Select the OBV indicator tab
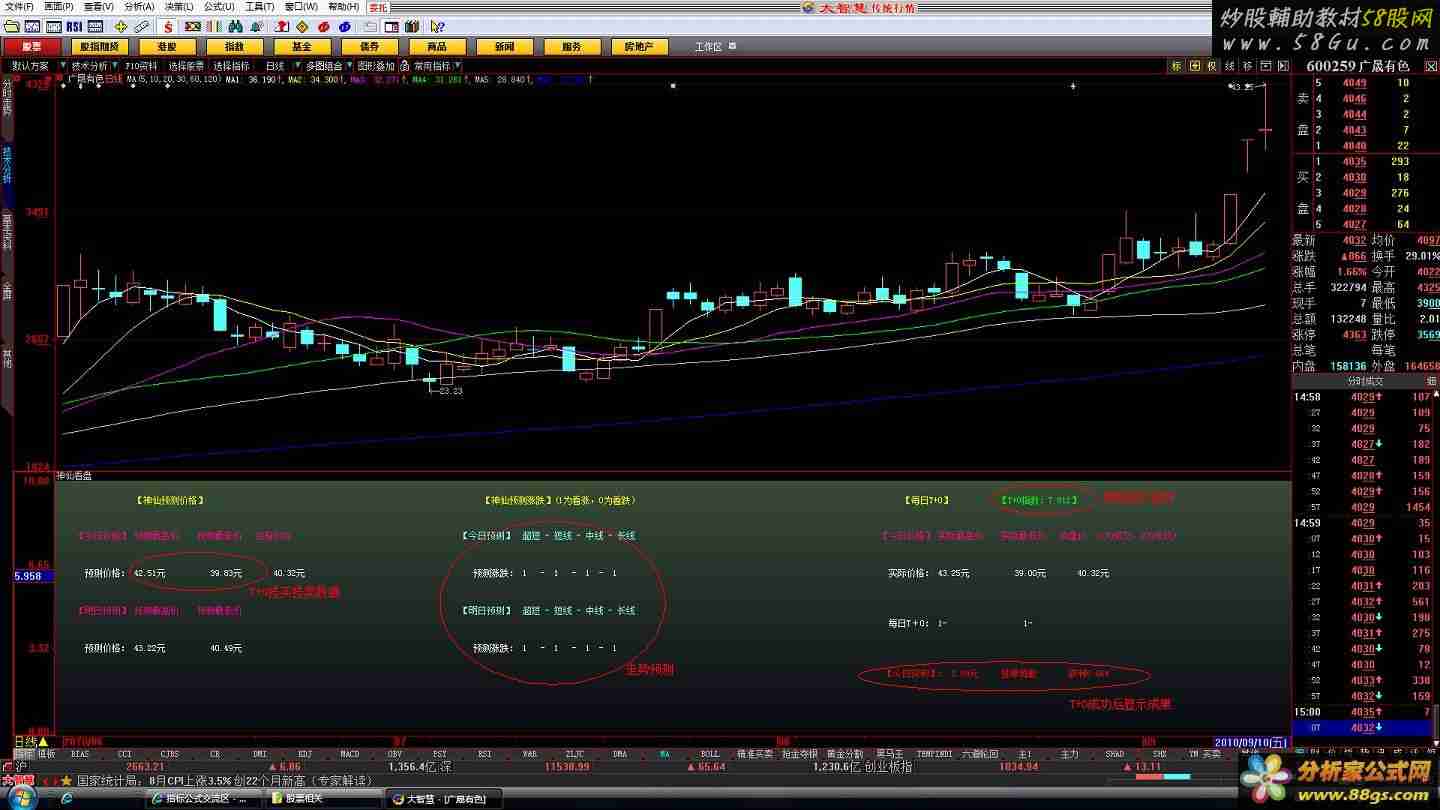The height and width of the screenshot is (810, 1440). coord(394,754)
